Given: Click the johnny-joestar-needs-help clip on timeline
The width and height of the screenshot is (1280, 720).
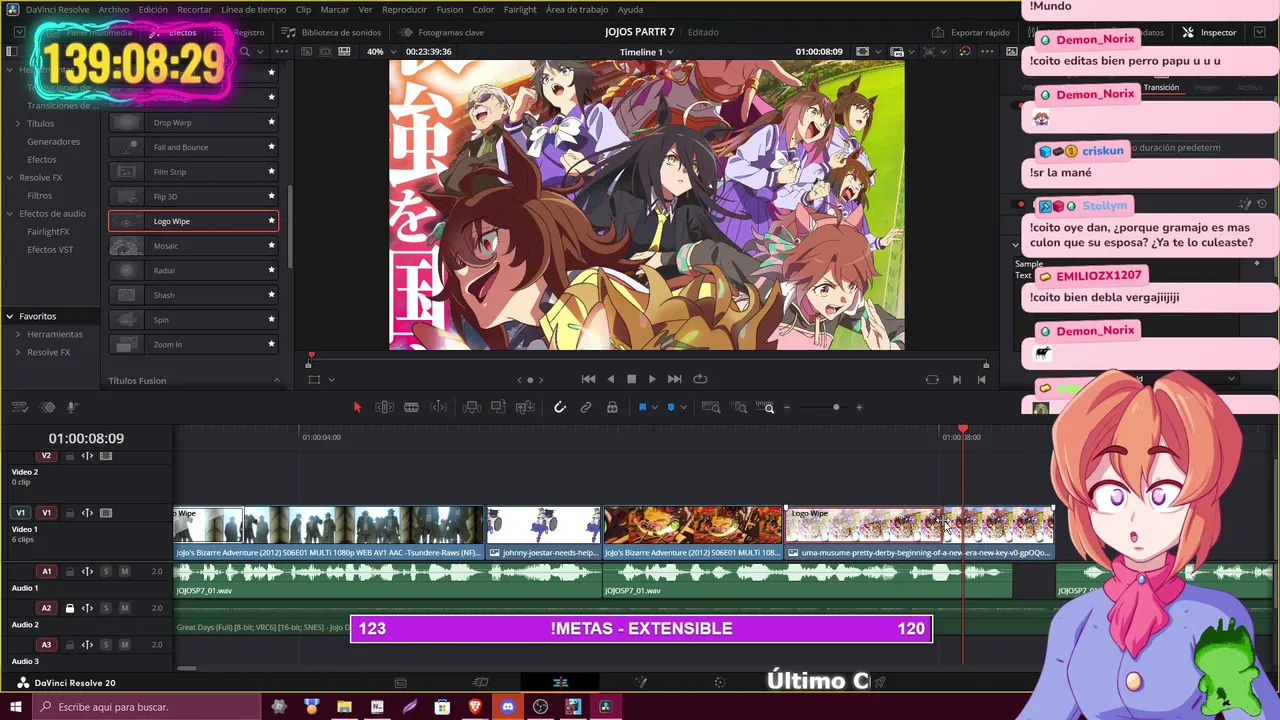Looking at the screenshot, I should click(544, 532).
